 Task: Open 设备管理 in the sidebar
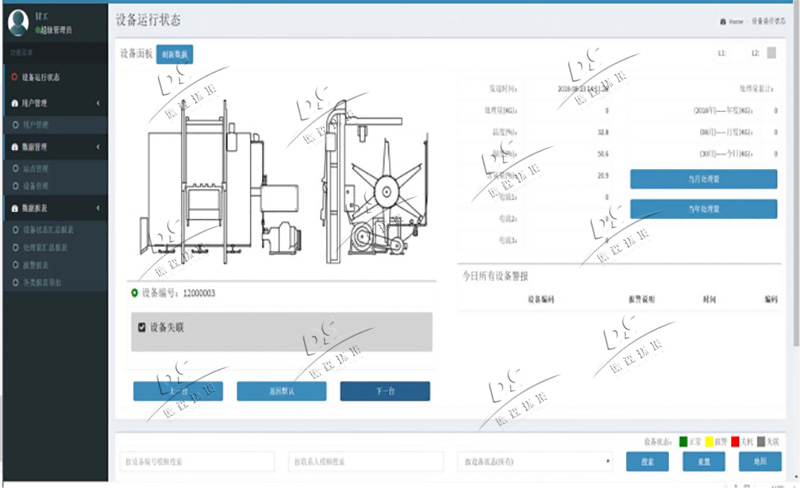35,185
